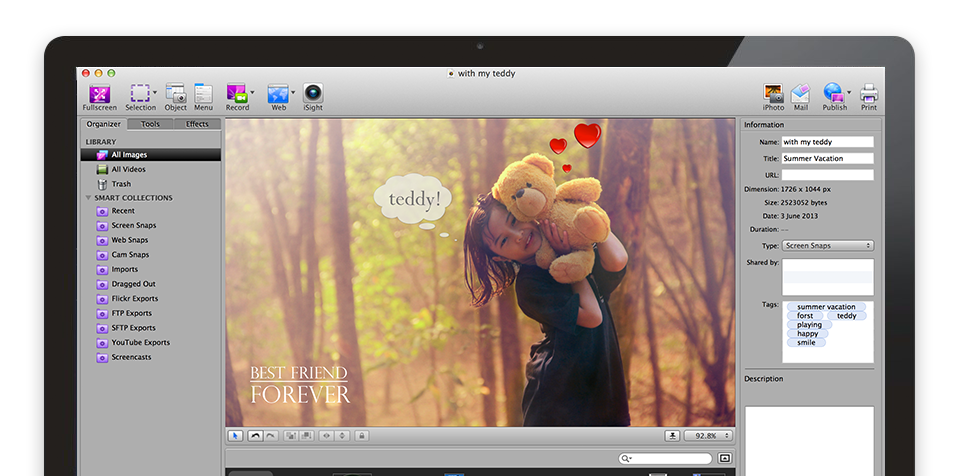Screen dimensions: 964x476
Task: Select the arrow pointer tool below canvas
Action: pyautogui.click(x=236, y=436)
